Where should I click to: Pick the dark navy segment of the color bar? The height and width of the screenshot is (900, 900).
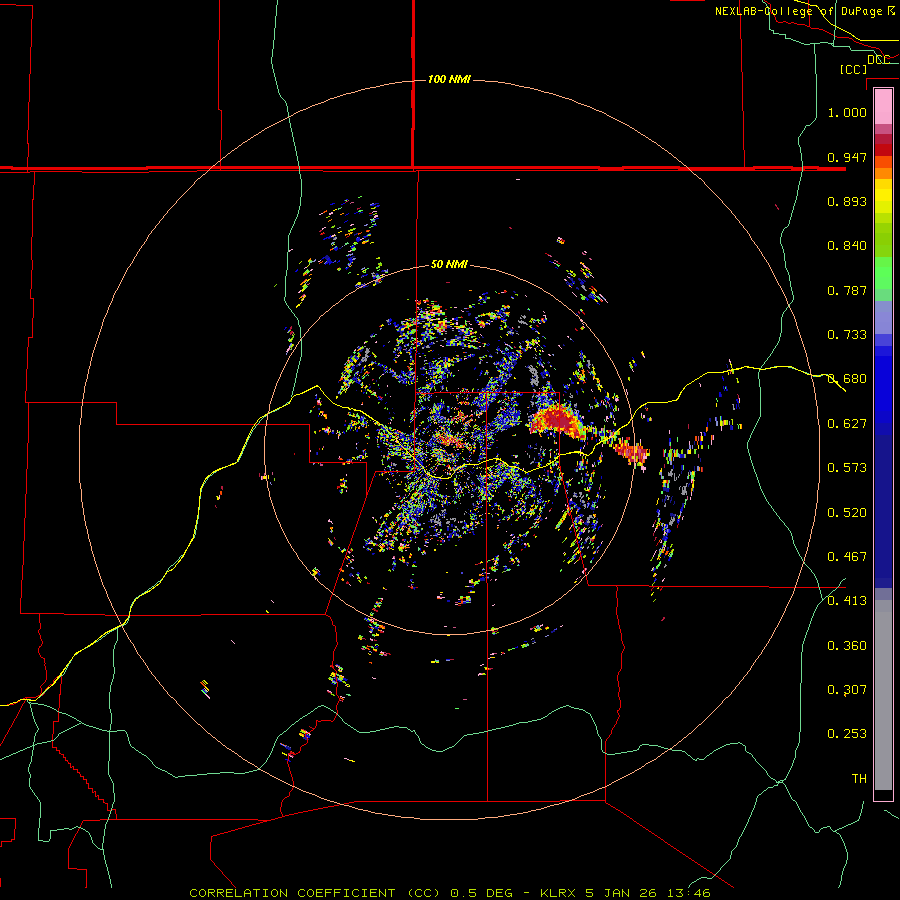pos(883,505)
